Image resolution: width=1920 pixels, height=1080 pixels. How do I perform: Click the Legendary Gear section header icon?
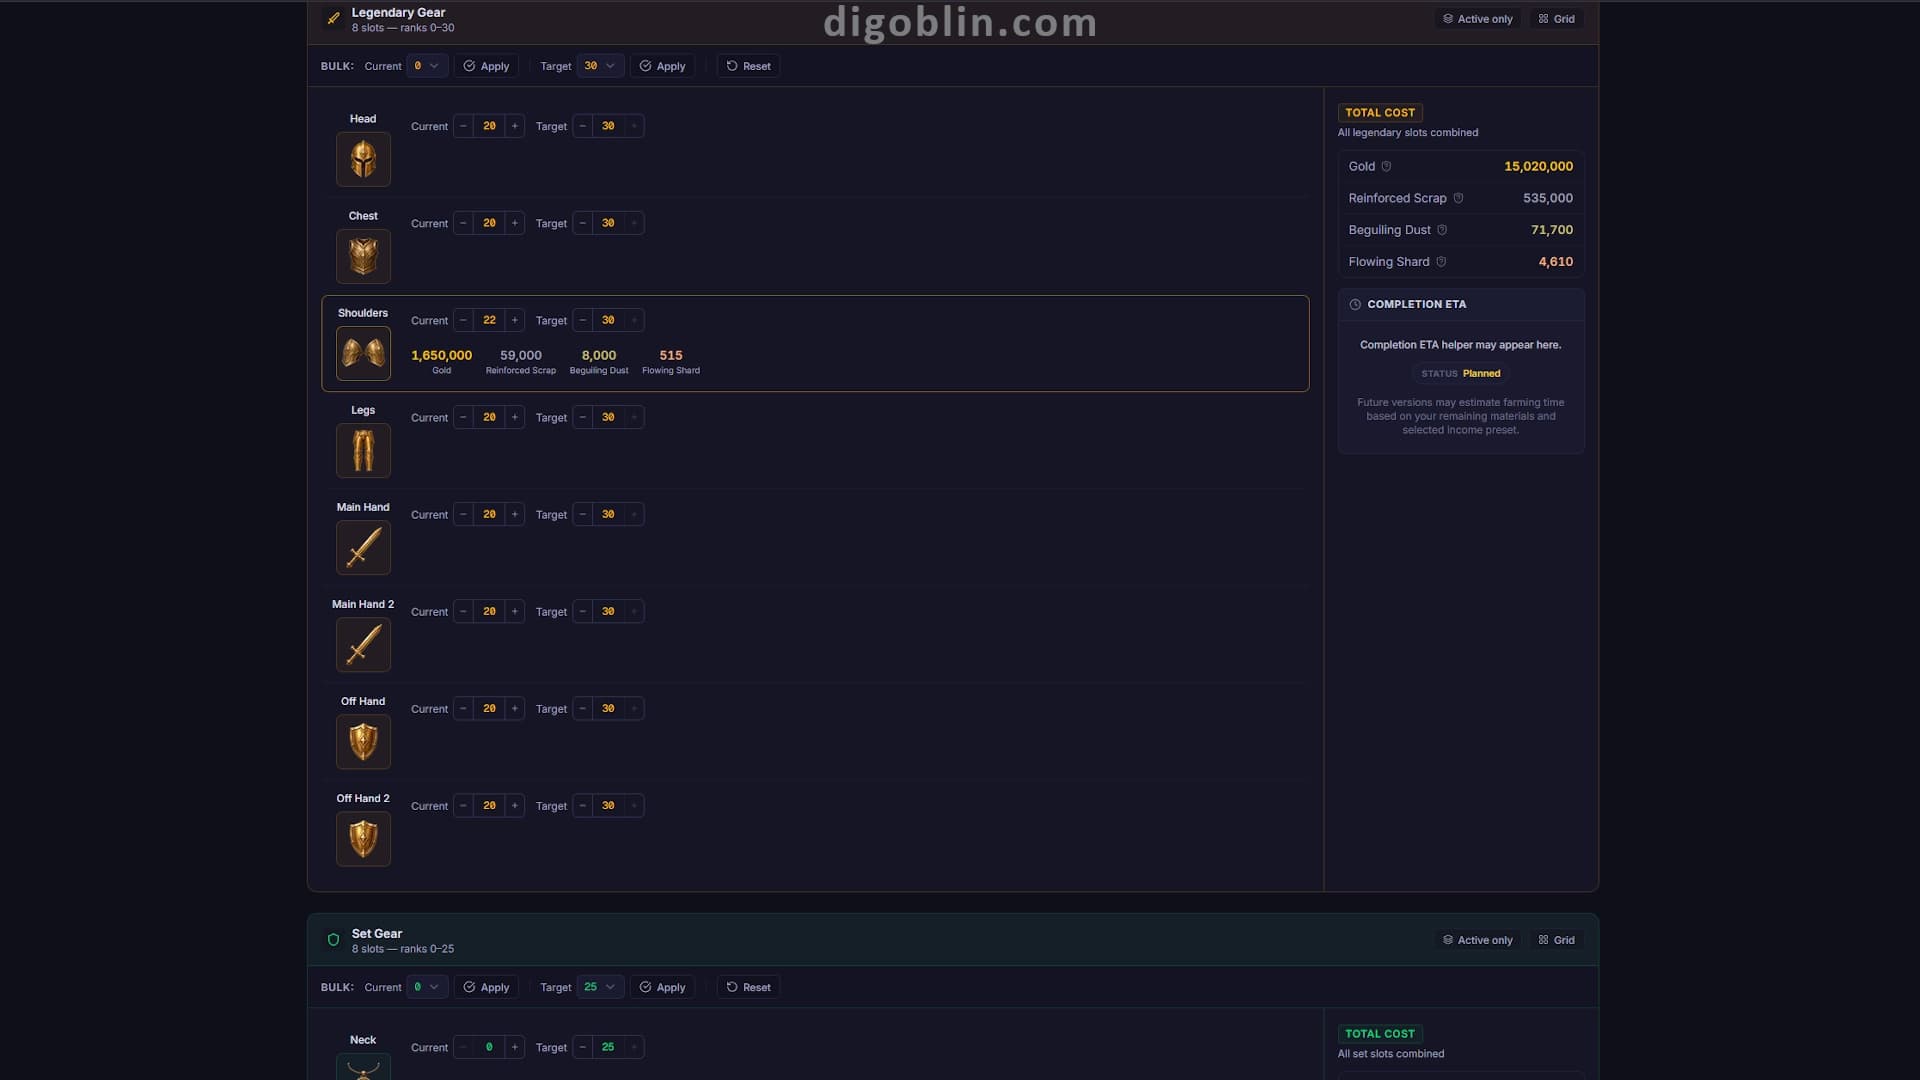tap(333, 19)
